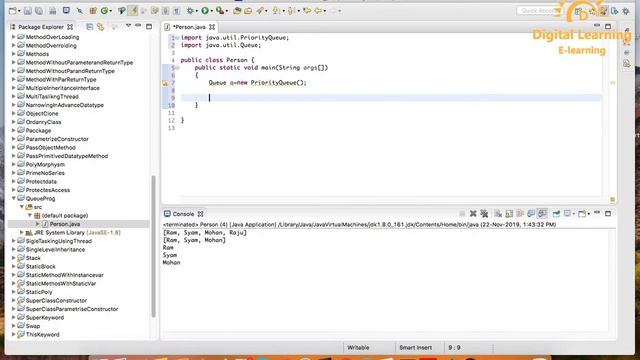Toggle Mark Occurrences highlighter icon
This screenshot has height=360, width=640.
tap(133, 11)
